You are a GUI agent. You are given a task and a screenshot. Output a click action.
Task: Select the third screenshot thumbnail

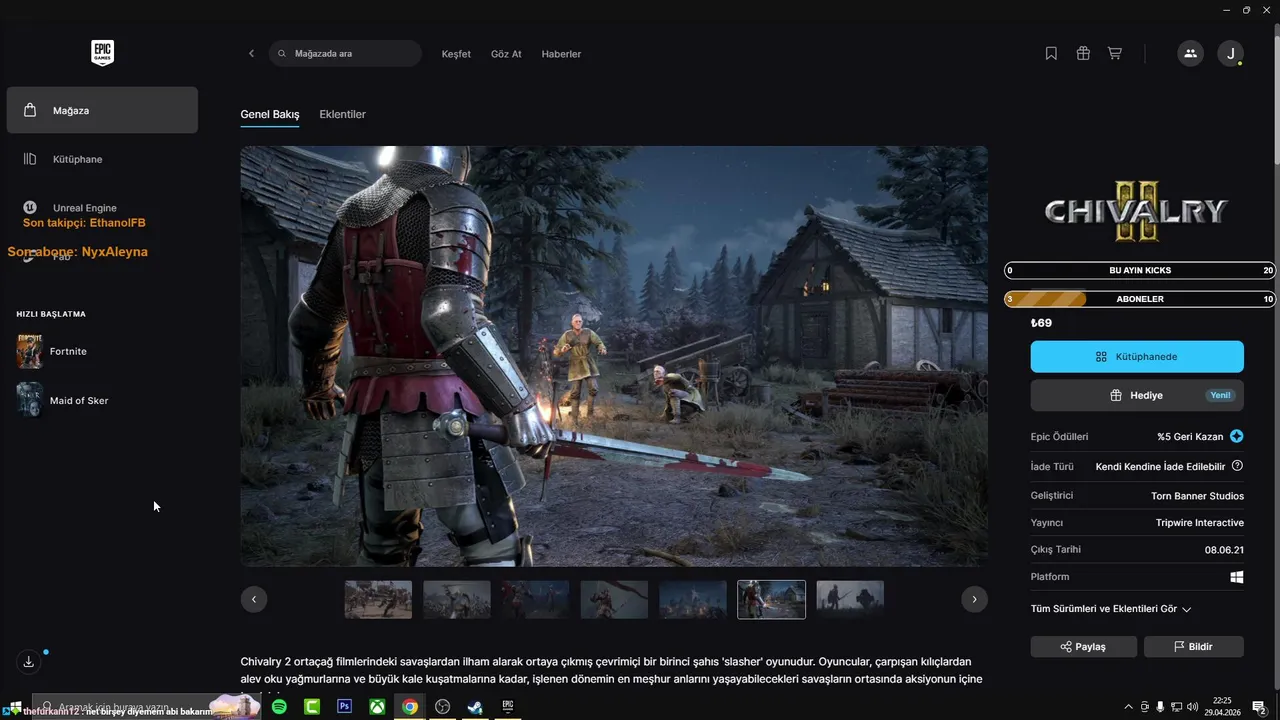click(x=536, y=599)
